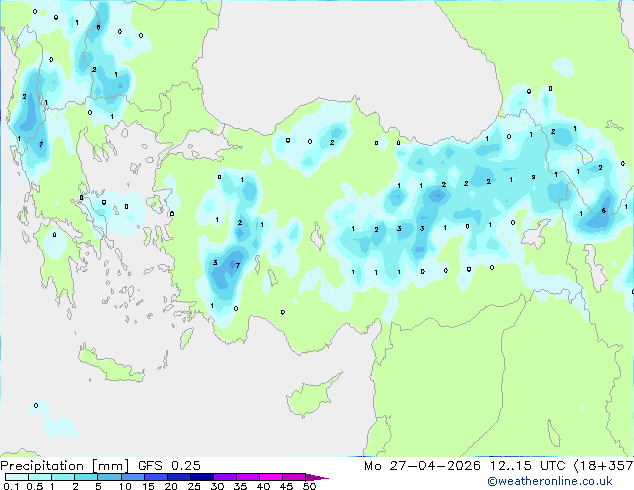Select the 'GFS 0.25' model label
The image size is (634, 490).
[x=169, y=466]
